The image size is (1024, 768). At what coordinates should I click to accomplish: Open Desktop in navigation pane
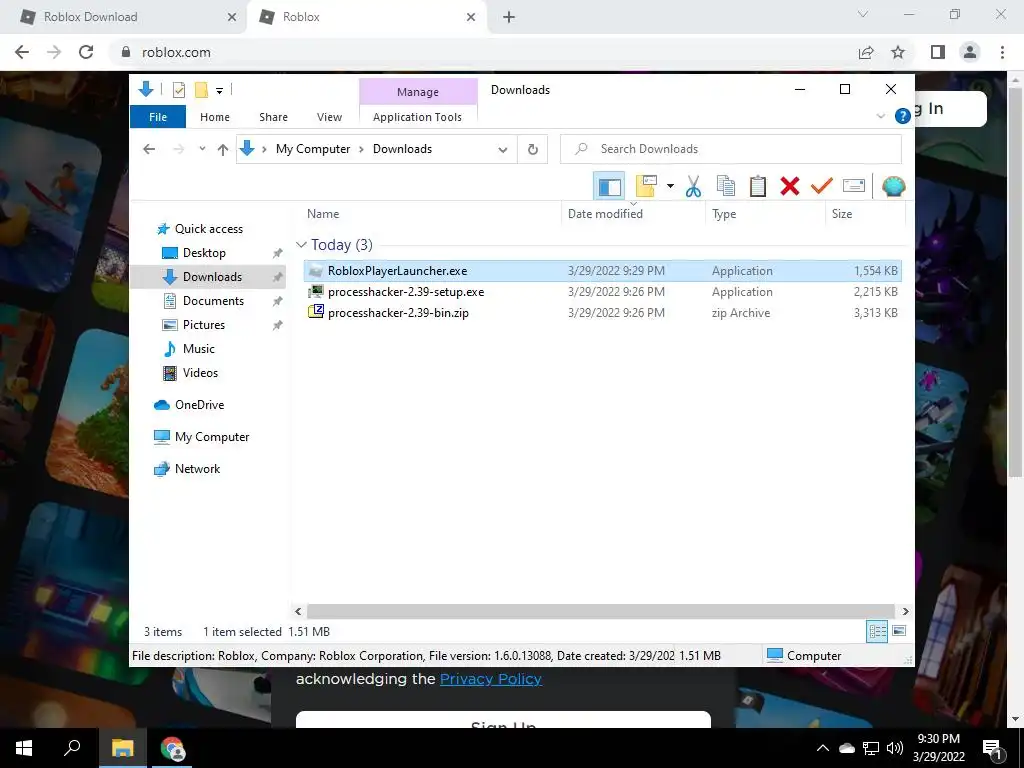[x=204, y=253]
